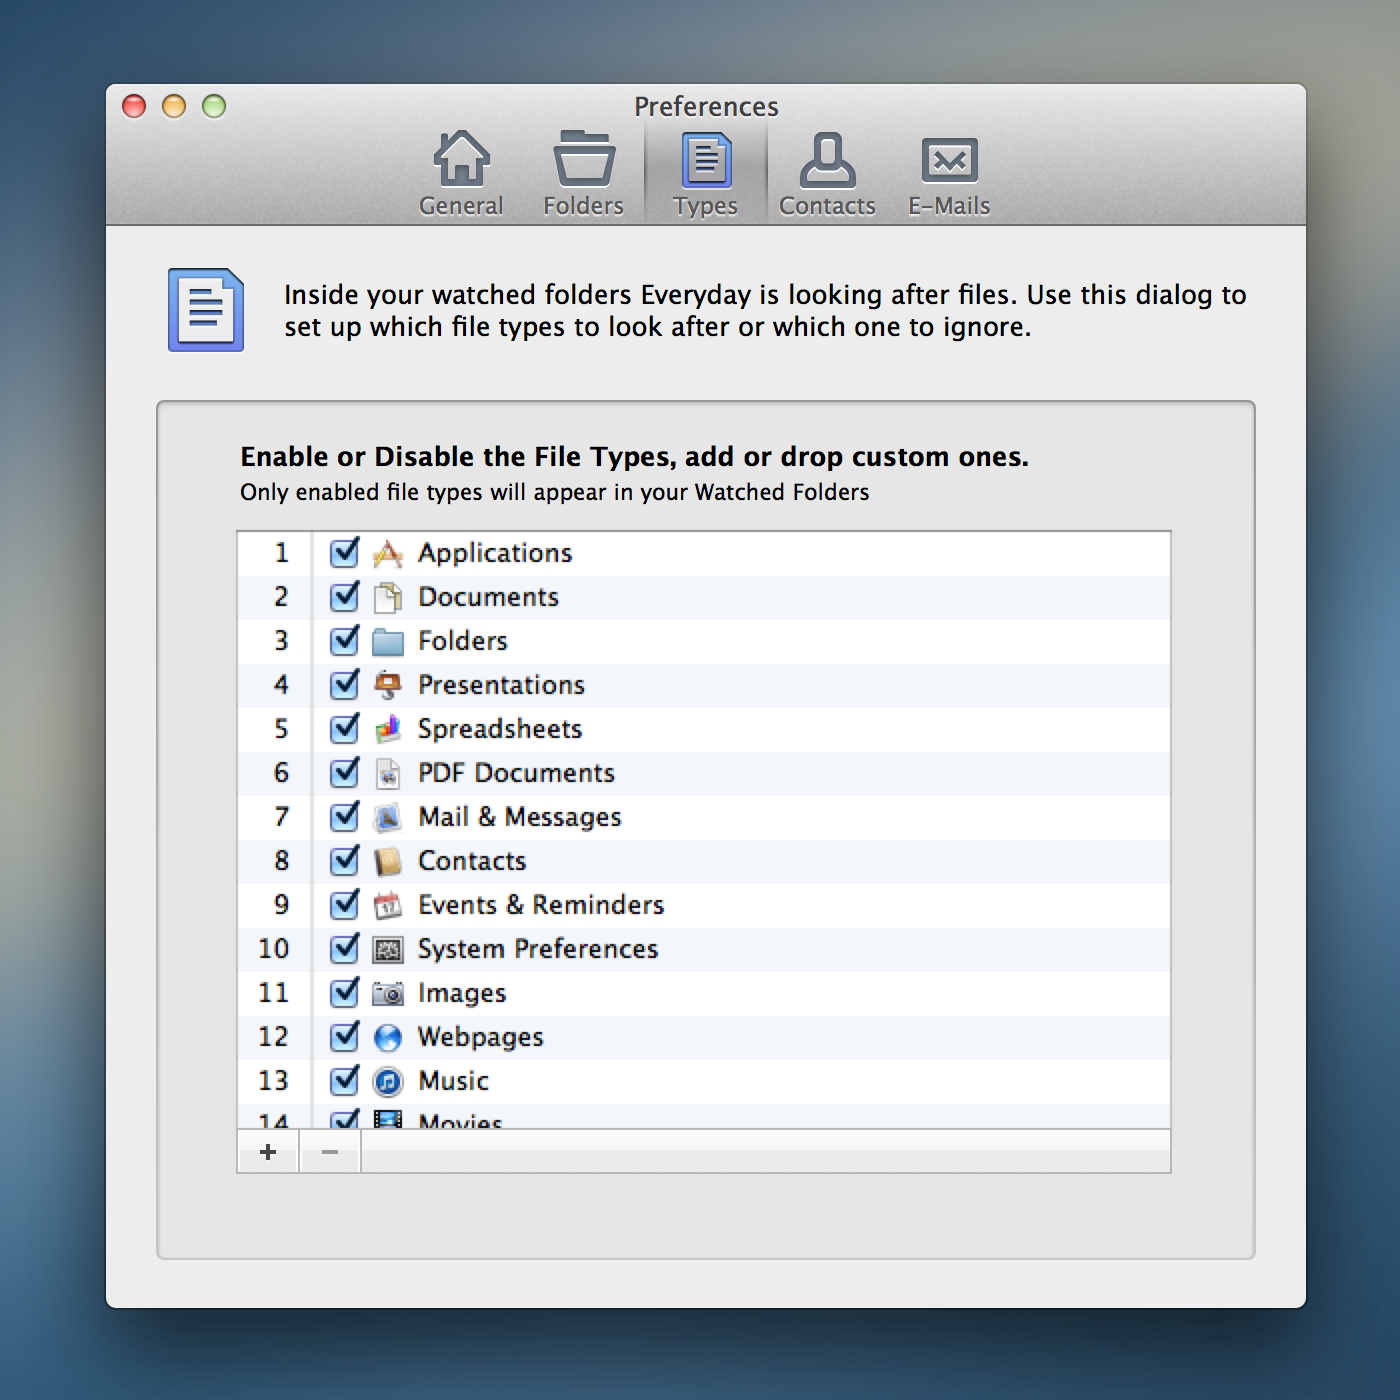The image size is (1400, 1400).
Task: Click the blue document icon above the description
Action: point(205,310)
